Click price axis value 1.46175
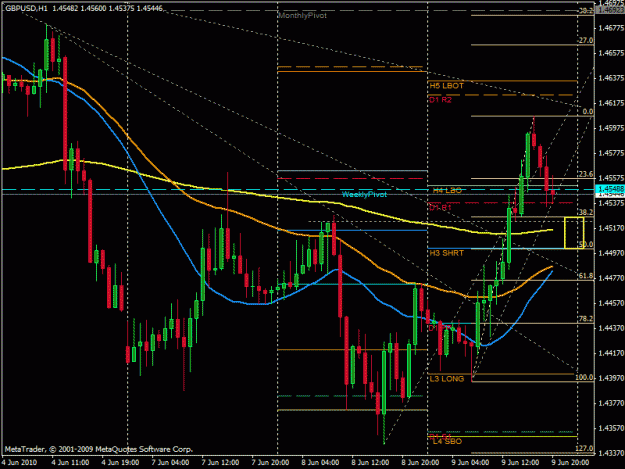 pyautogui.click(x=611, y=103)
